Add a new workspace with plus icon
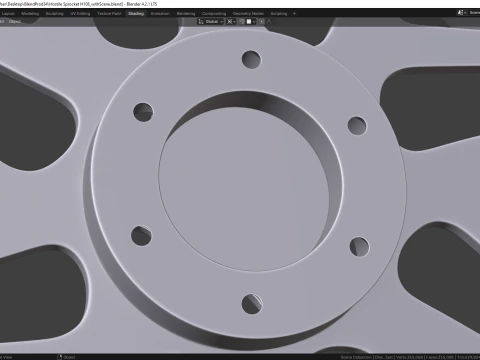The height and width of the screenshot is (360, 480). coord(294,14)
